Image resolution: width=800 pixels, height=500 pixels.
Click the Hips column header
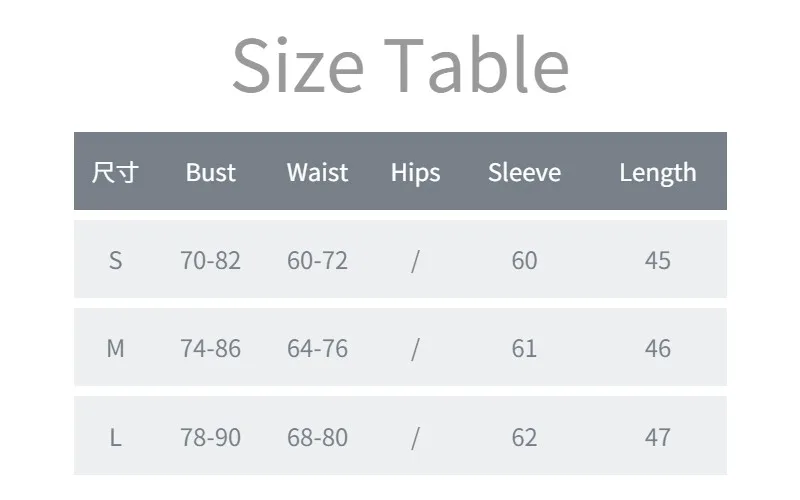415,172
